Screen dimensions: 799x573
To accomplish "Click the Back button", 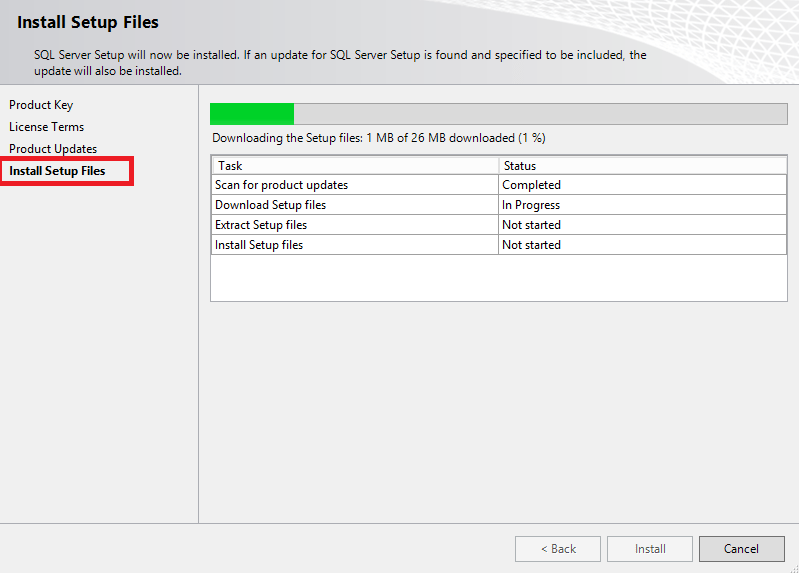I will (x=557, y=549).
